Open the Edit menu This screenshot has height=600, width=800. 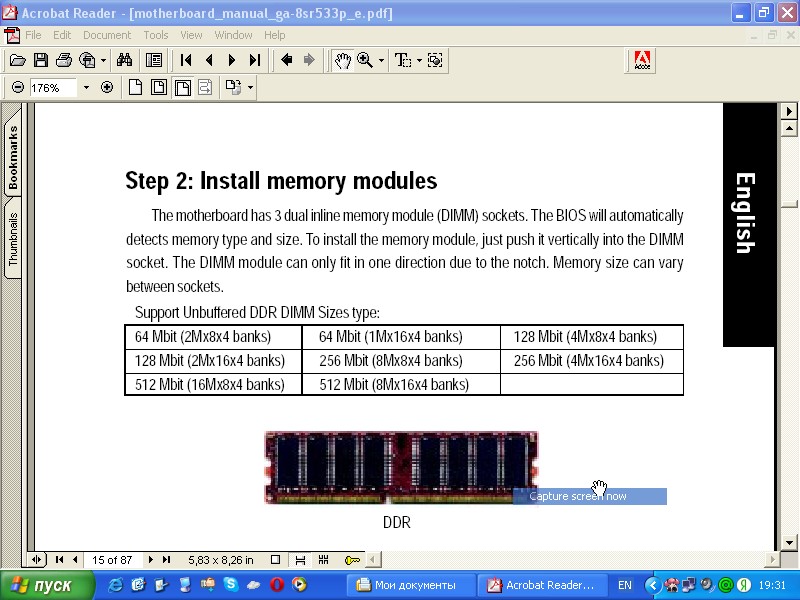coord(62,35)
